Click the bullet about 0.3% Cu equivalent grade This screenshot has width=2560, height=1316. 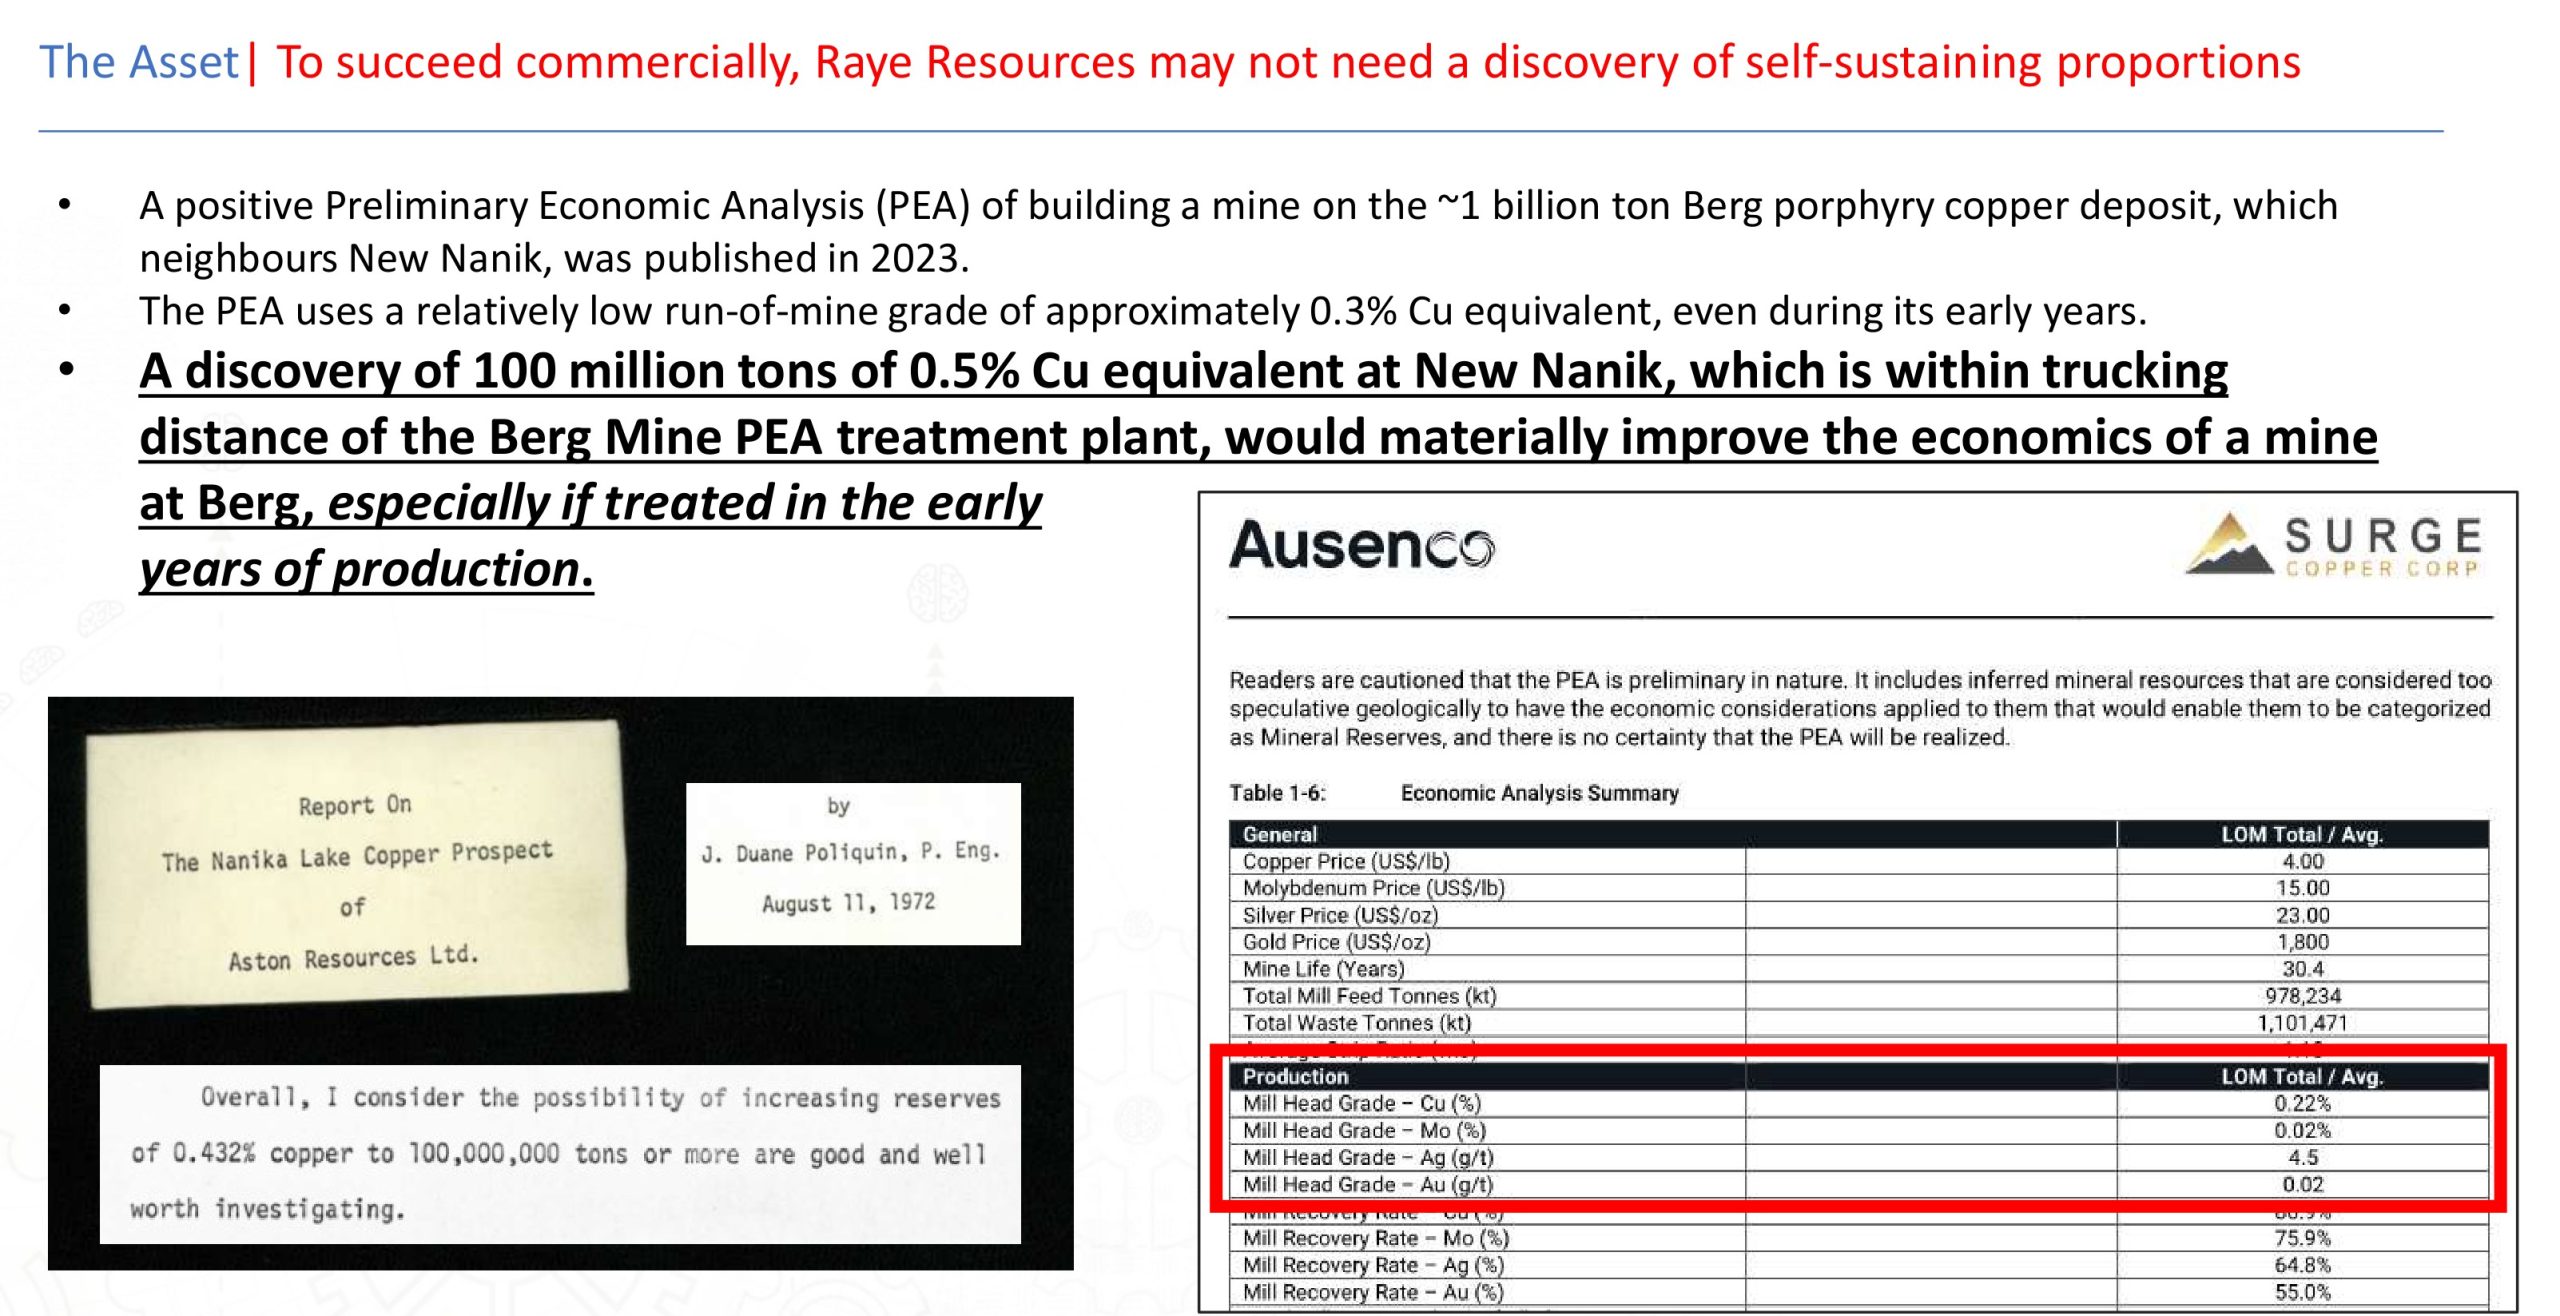1142,311
